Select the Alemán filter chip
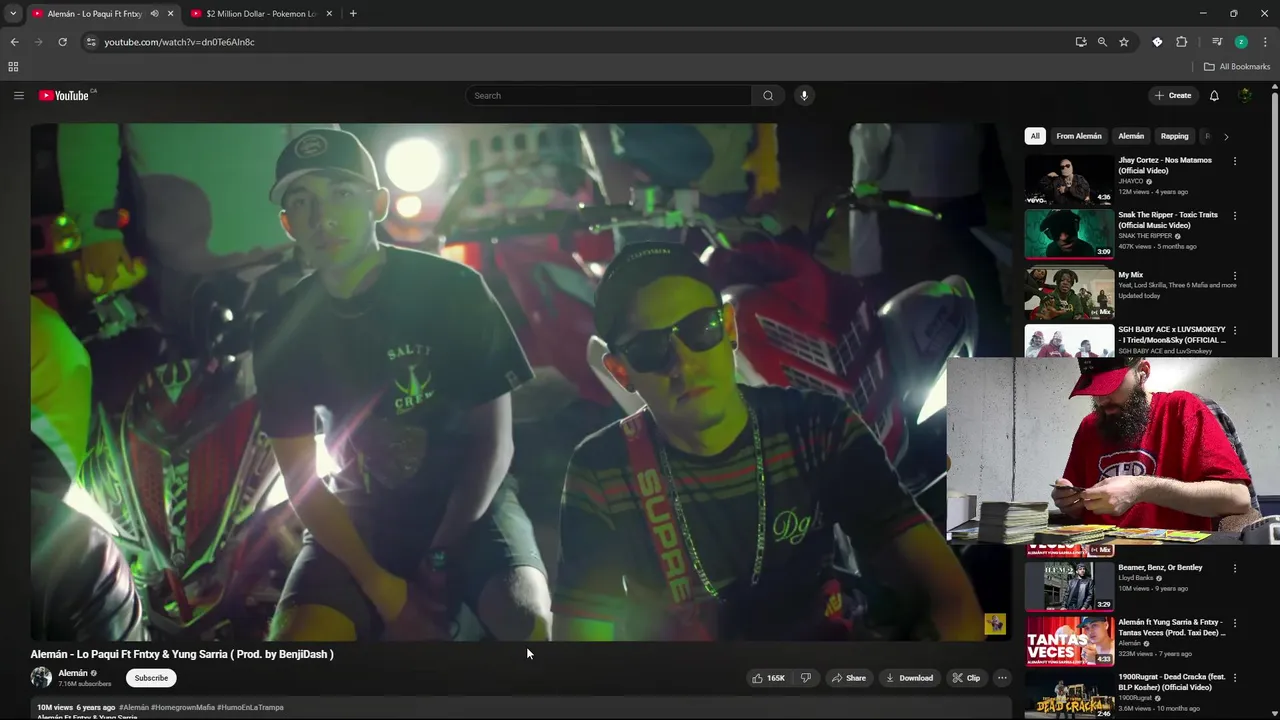 [x=1131, y=136]
